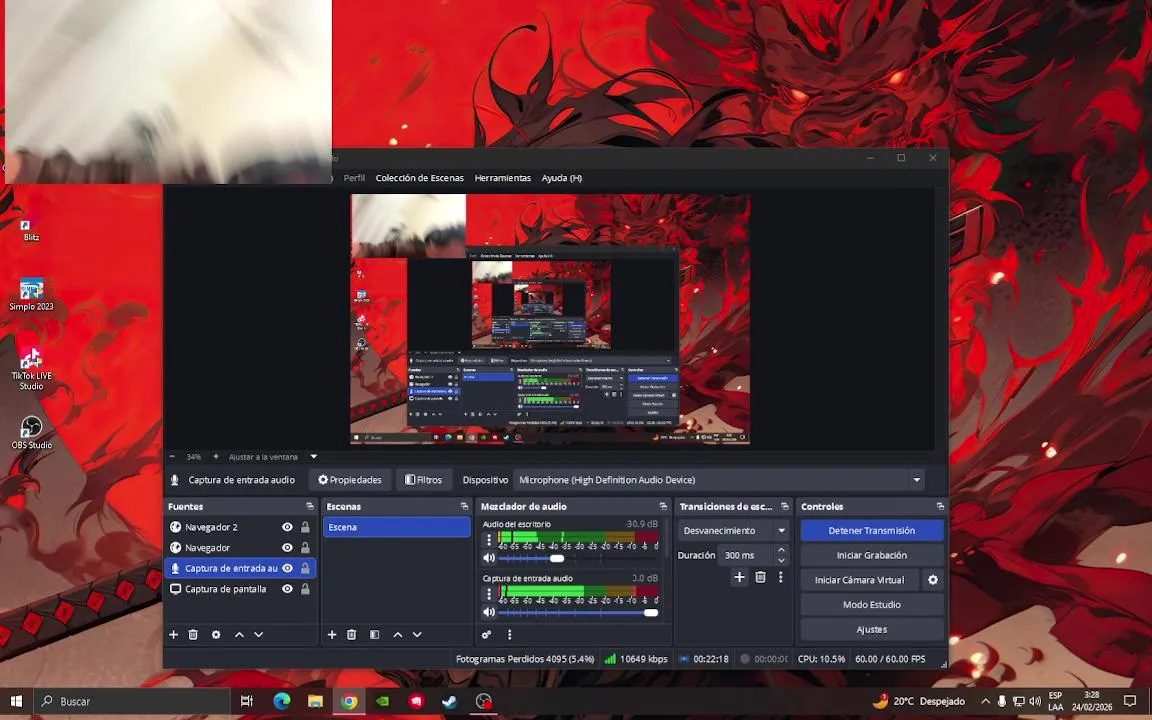This screenshot has width=1152, height=720.
Task: Increase transition Duración with up arrow
Action: pos(781,550)
